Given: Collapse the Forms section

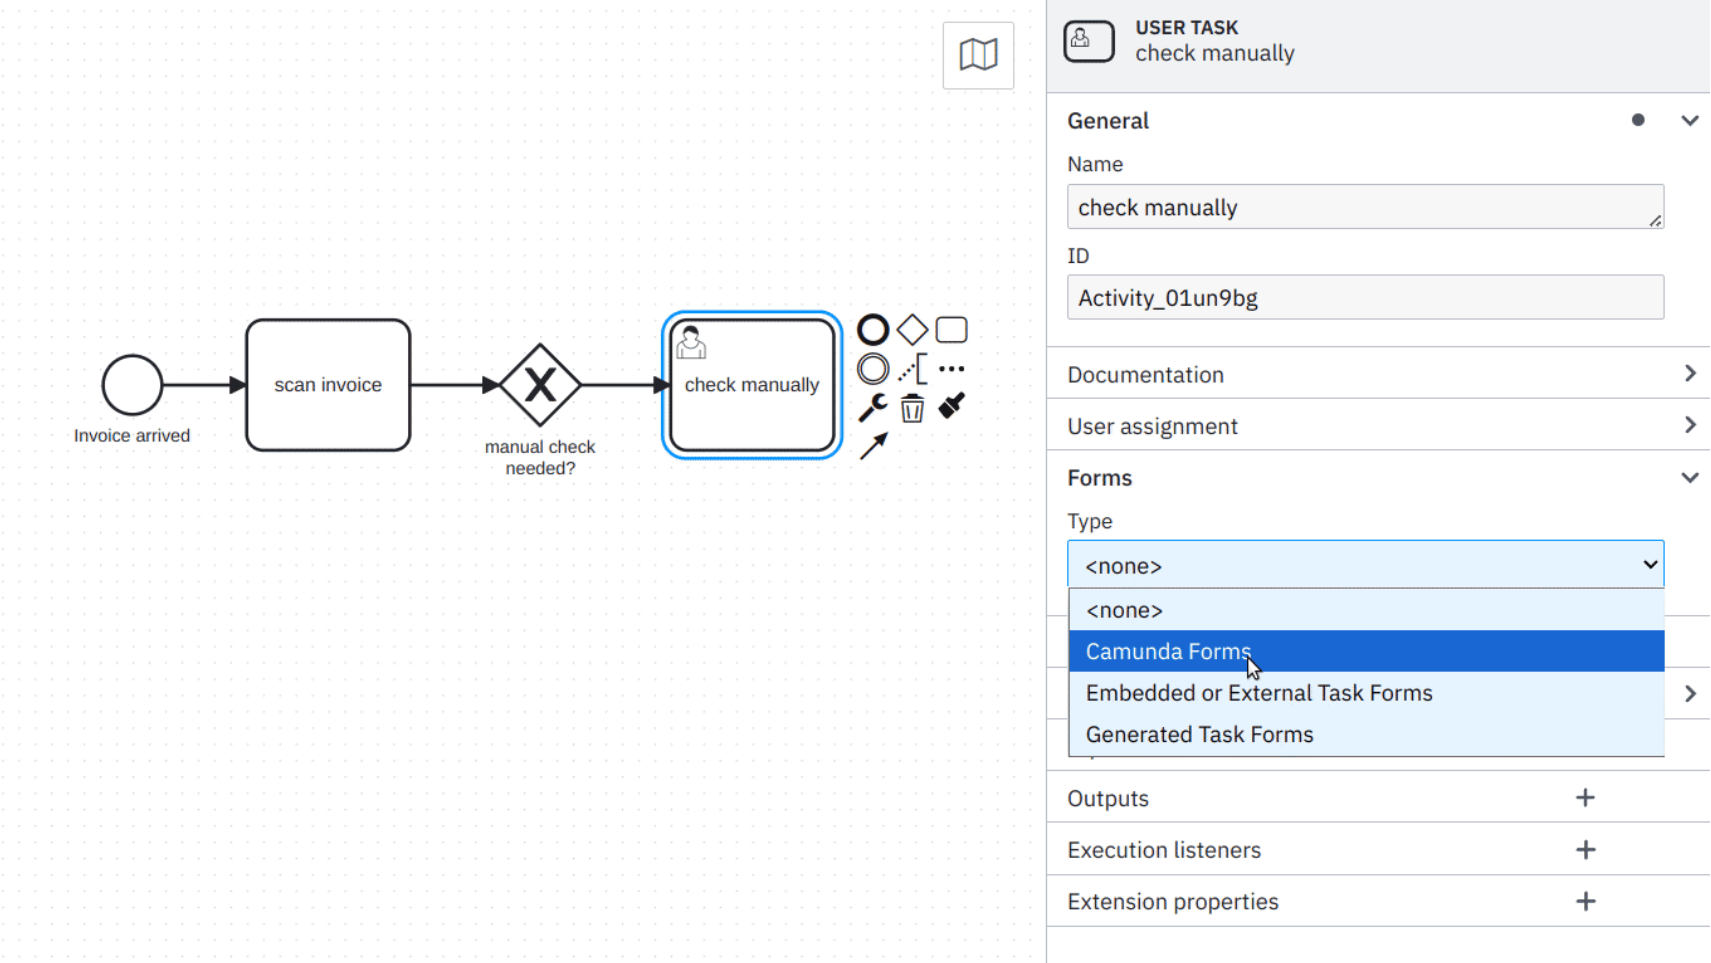Looking at the screenshot, I should (x=1689, y=478).
